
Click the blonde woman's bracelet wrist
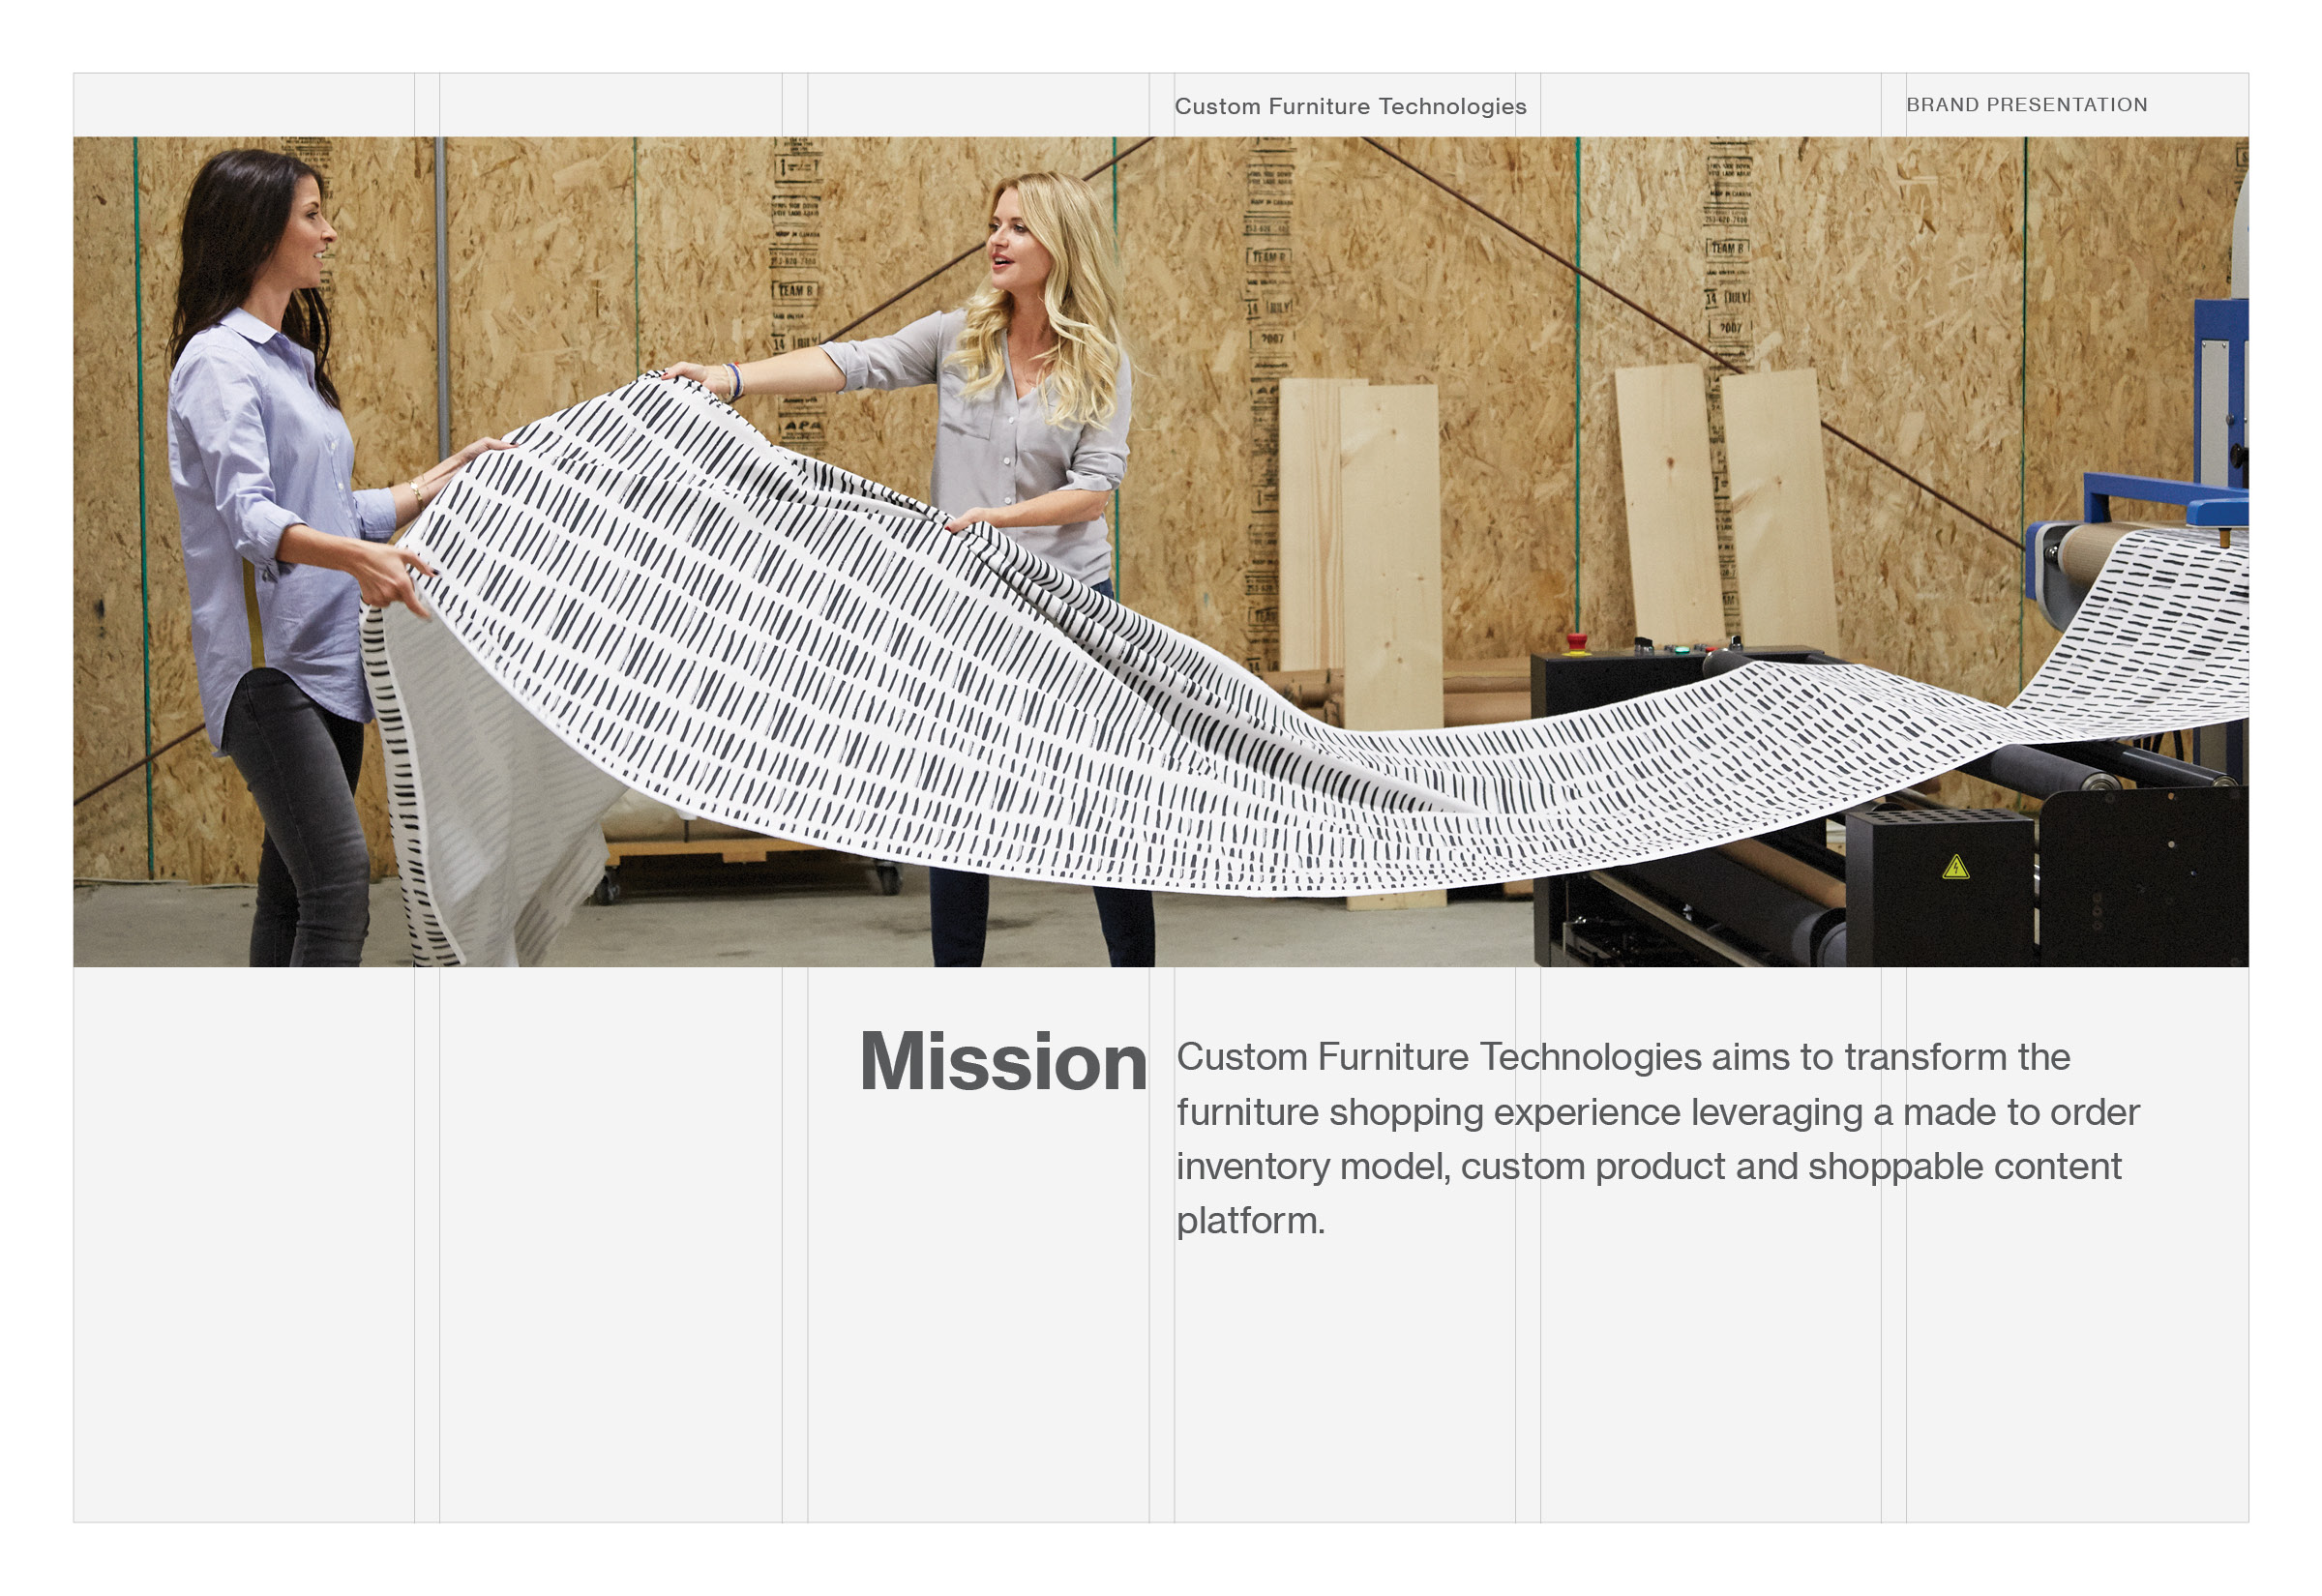click(733, 382)
